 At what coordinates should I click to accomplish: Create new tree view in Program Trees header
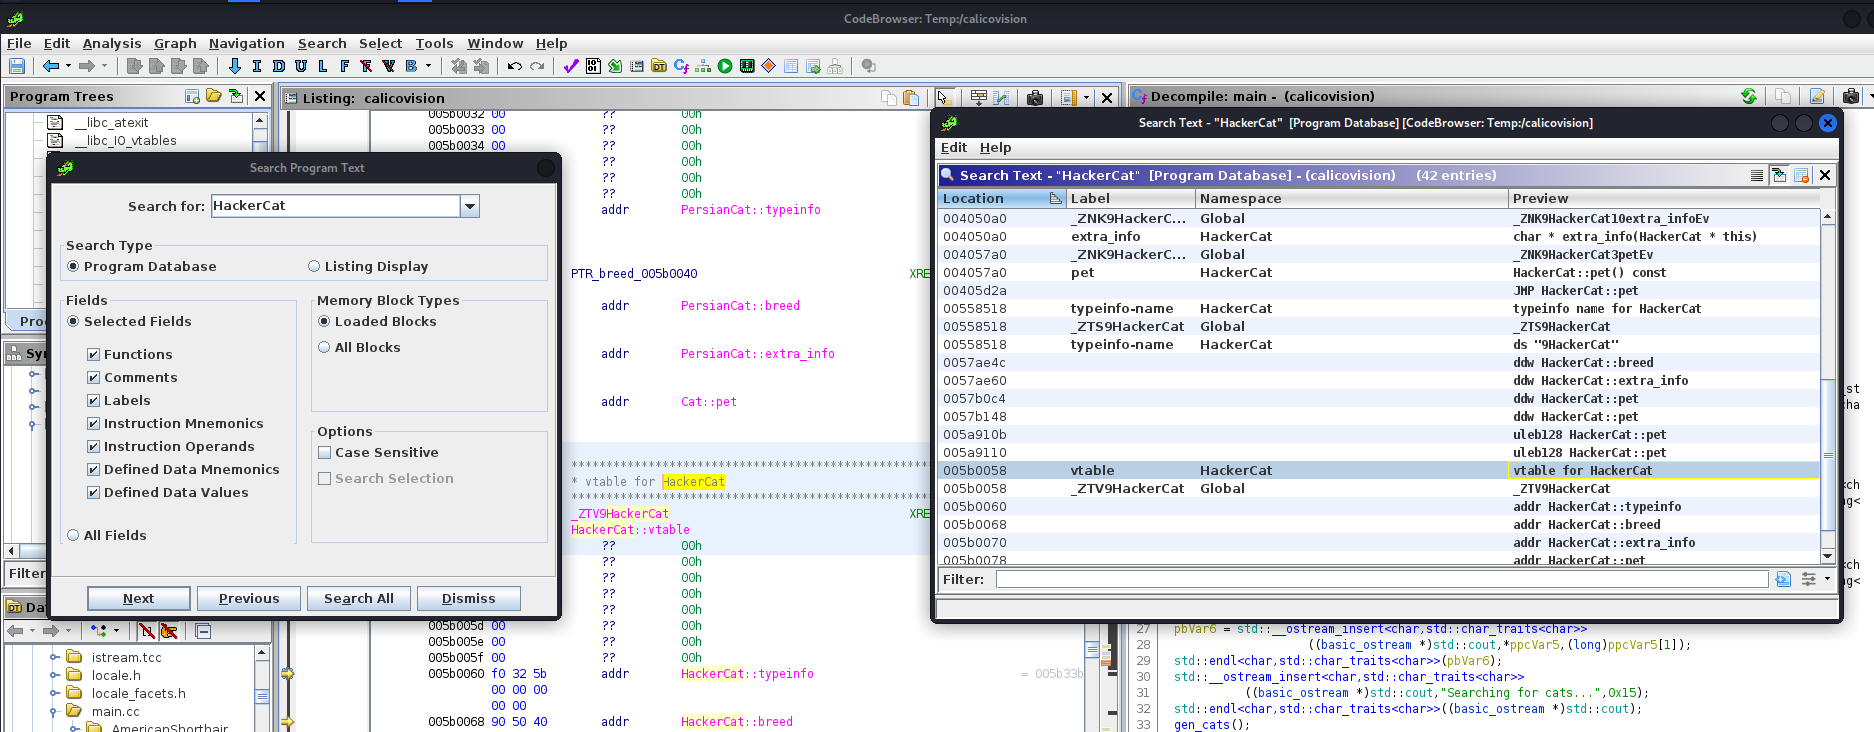coord(192,96)
